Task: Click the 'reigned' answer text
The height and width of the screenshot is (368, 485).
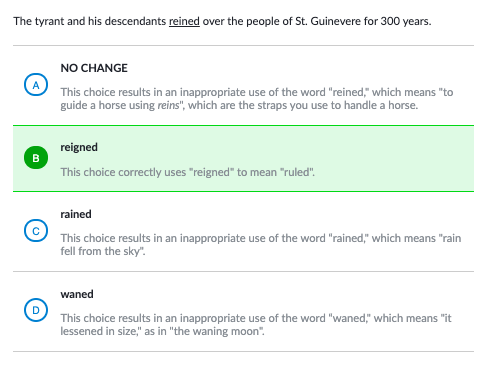Action: [x=79, y=147]
